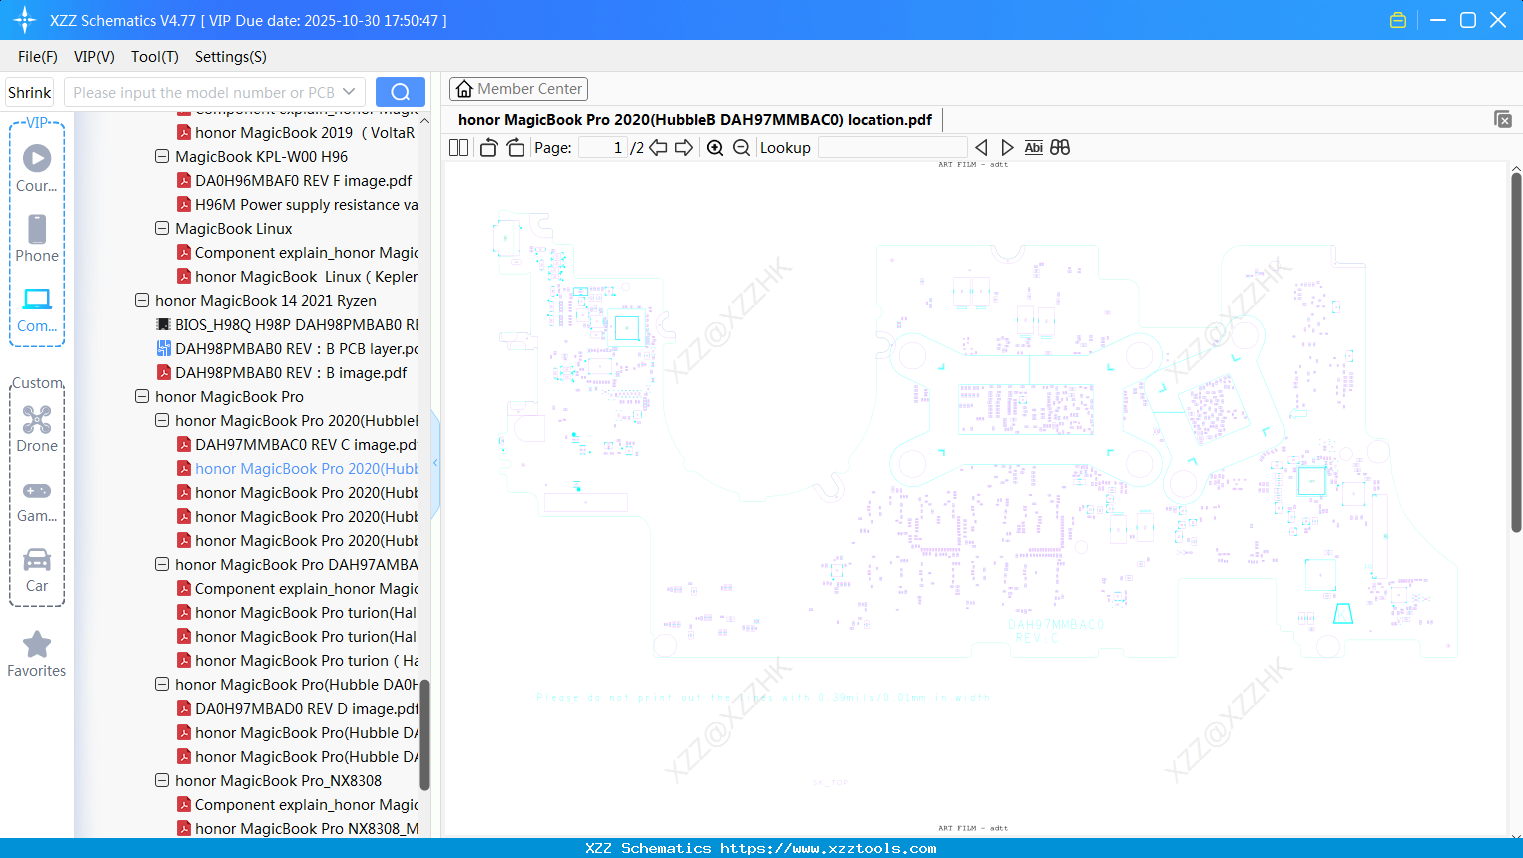1523x858 pixels.
Task: Open the Car category
Action: pyautogui.click(x=37, y=570)
